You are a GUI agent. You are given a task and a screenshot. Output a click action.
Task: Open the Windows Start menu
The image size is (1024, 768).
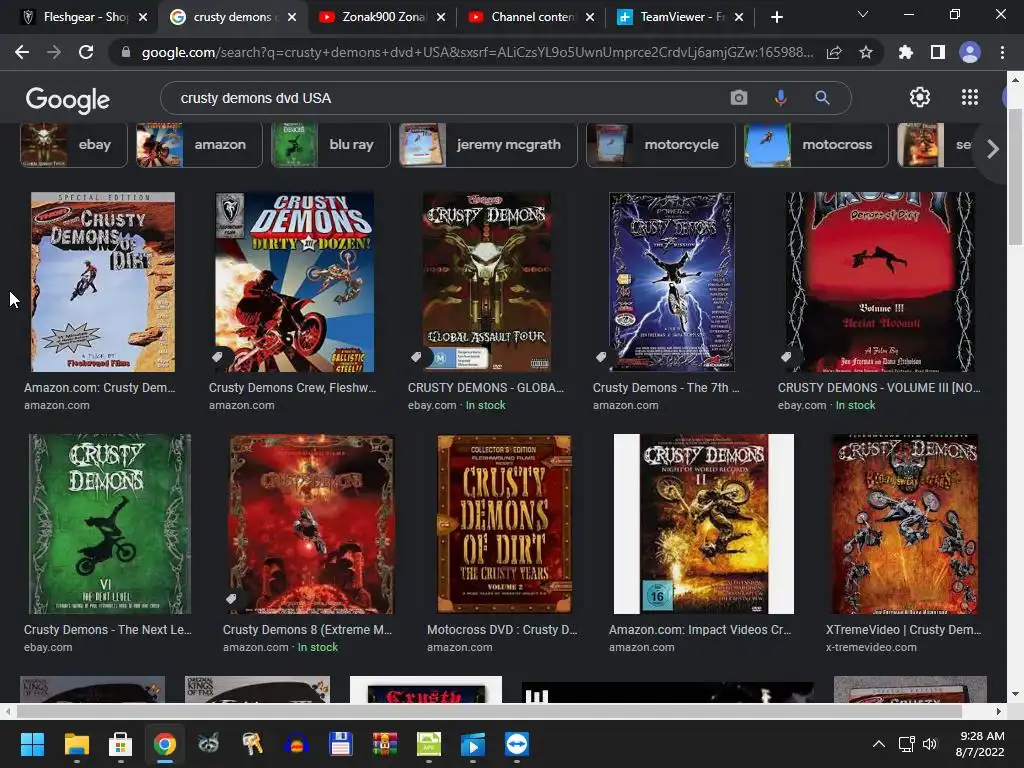click(x=32, y=744)
